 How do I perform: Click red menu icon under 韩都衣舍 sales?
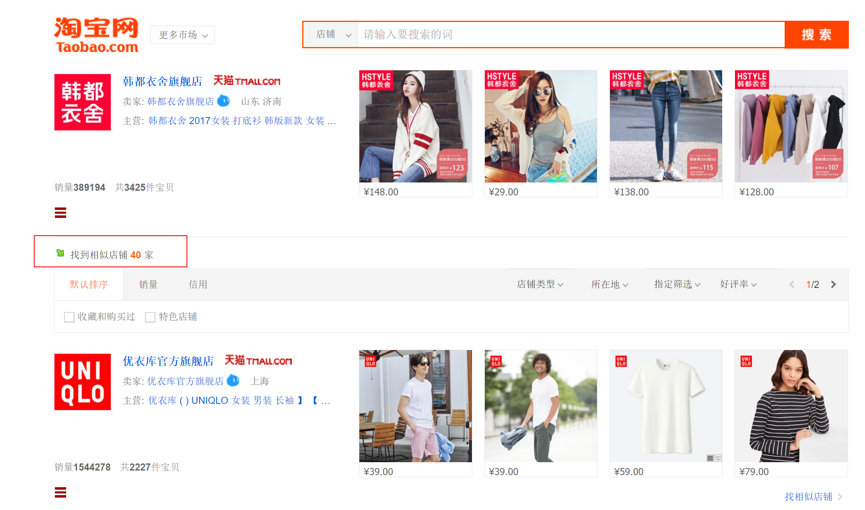pyautogui.click(x=61, y=212)
